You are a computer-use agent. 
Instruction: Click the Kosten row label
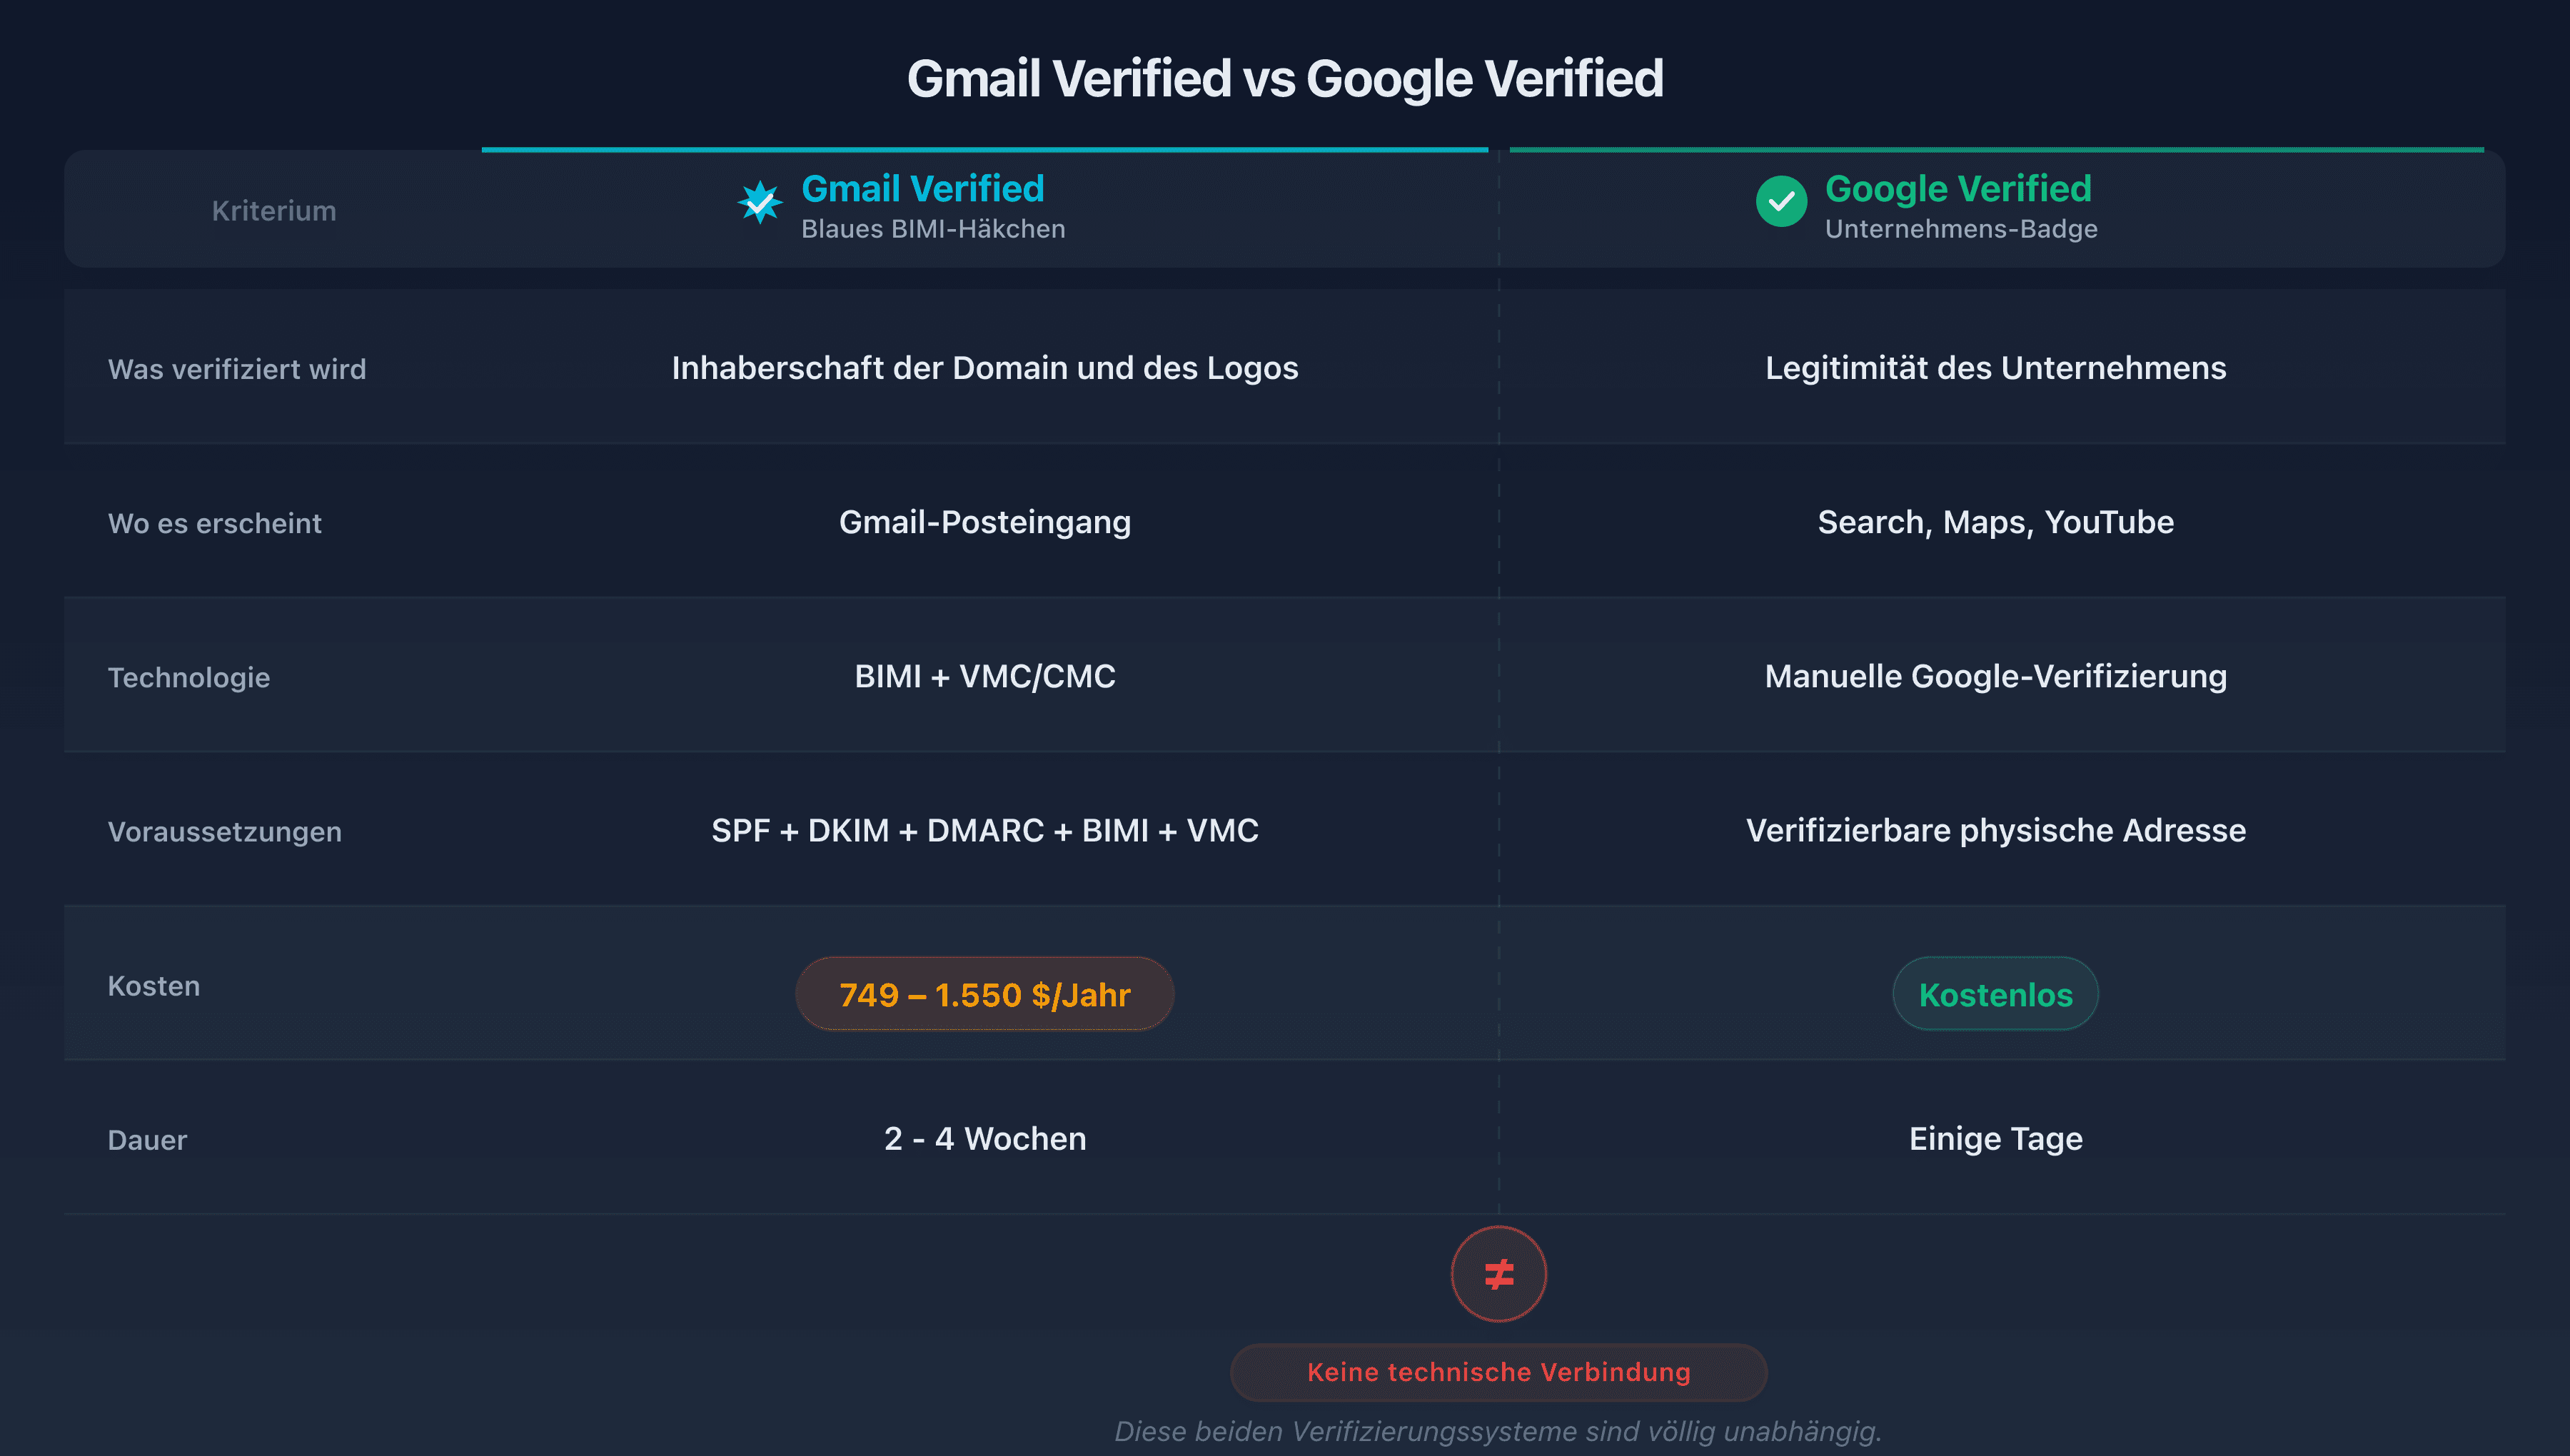click(154, 985)
